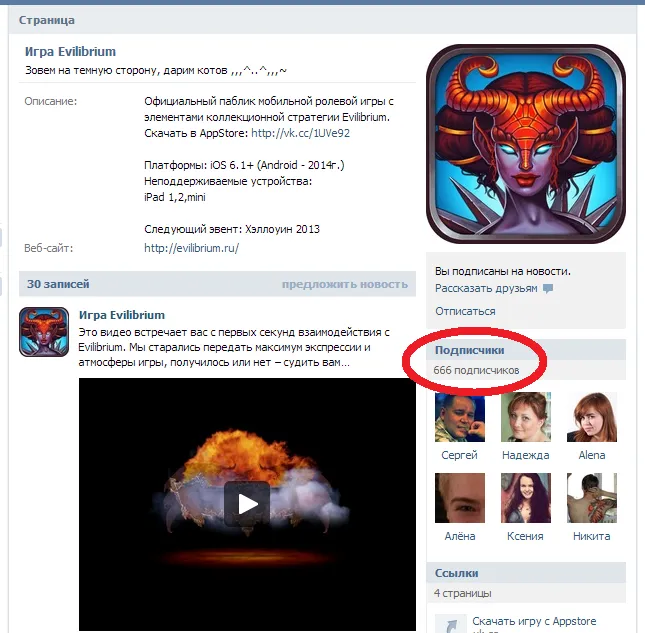Screen dimensions: 645x633
Task: Open the Ссылки section header
Action: tap(527, 573)
